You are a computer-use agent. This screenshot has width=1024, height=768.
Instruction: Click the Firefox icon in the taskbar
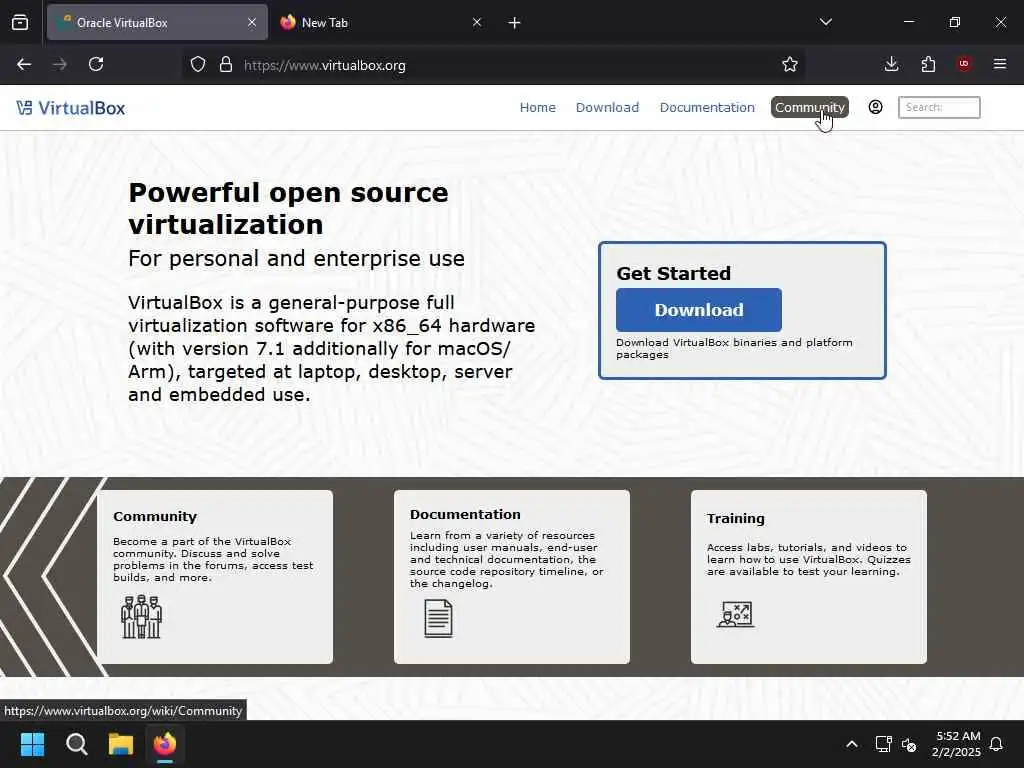pyautogui.click(x=165, y=744)
